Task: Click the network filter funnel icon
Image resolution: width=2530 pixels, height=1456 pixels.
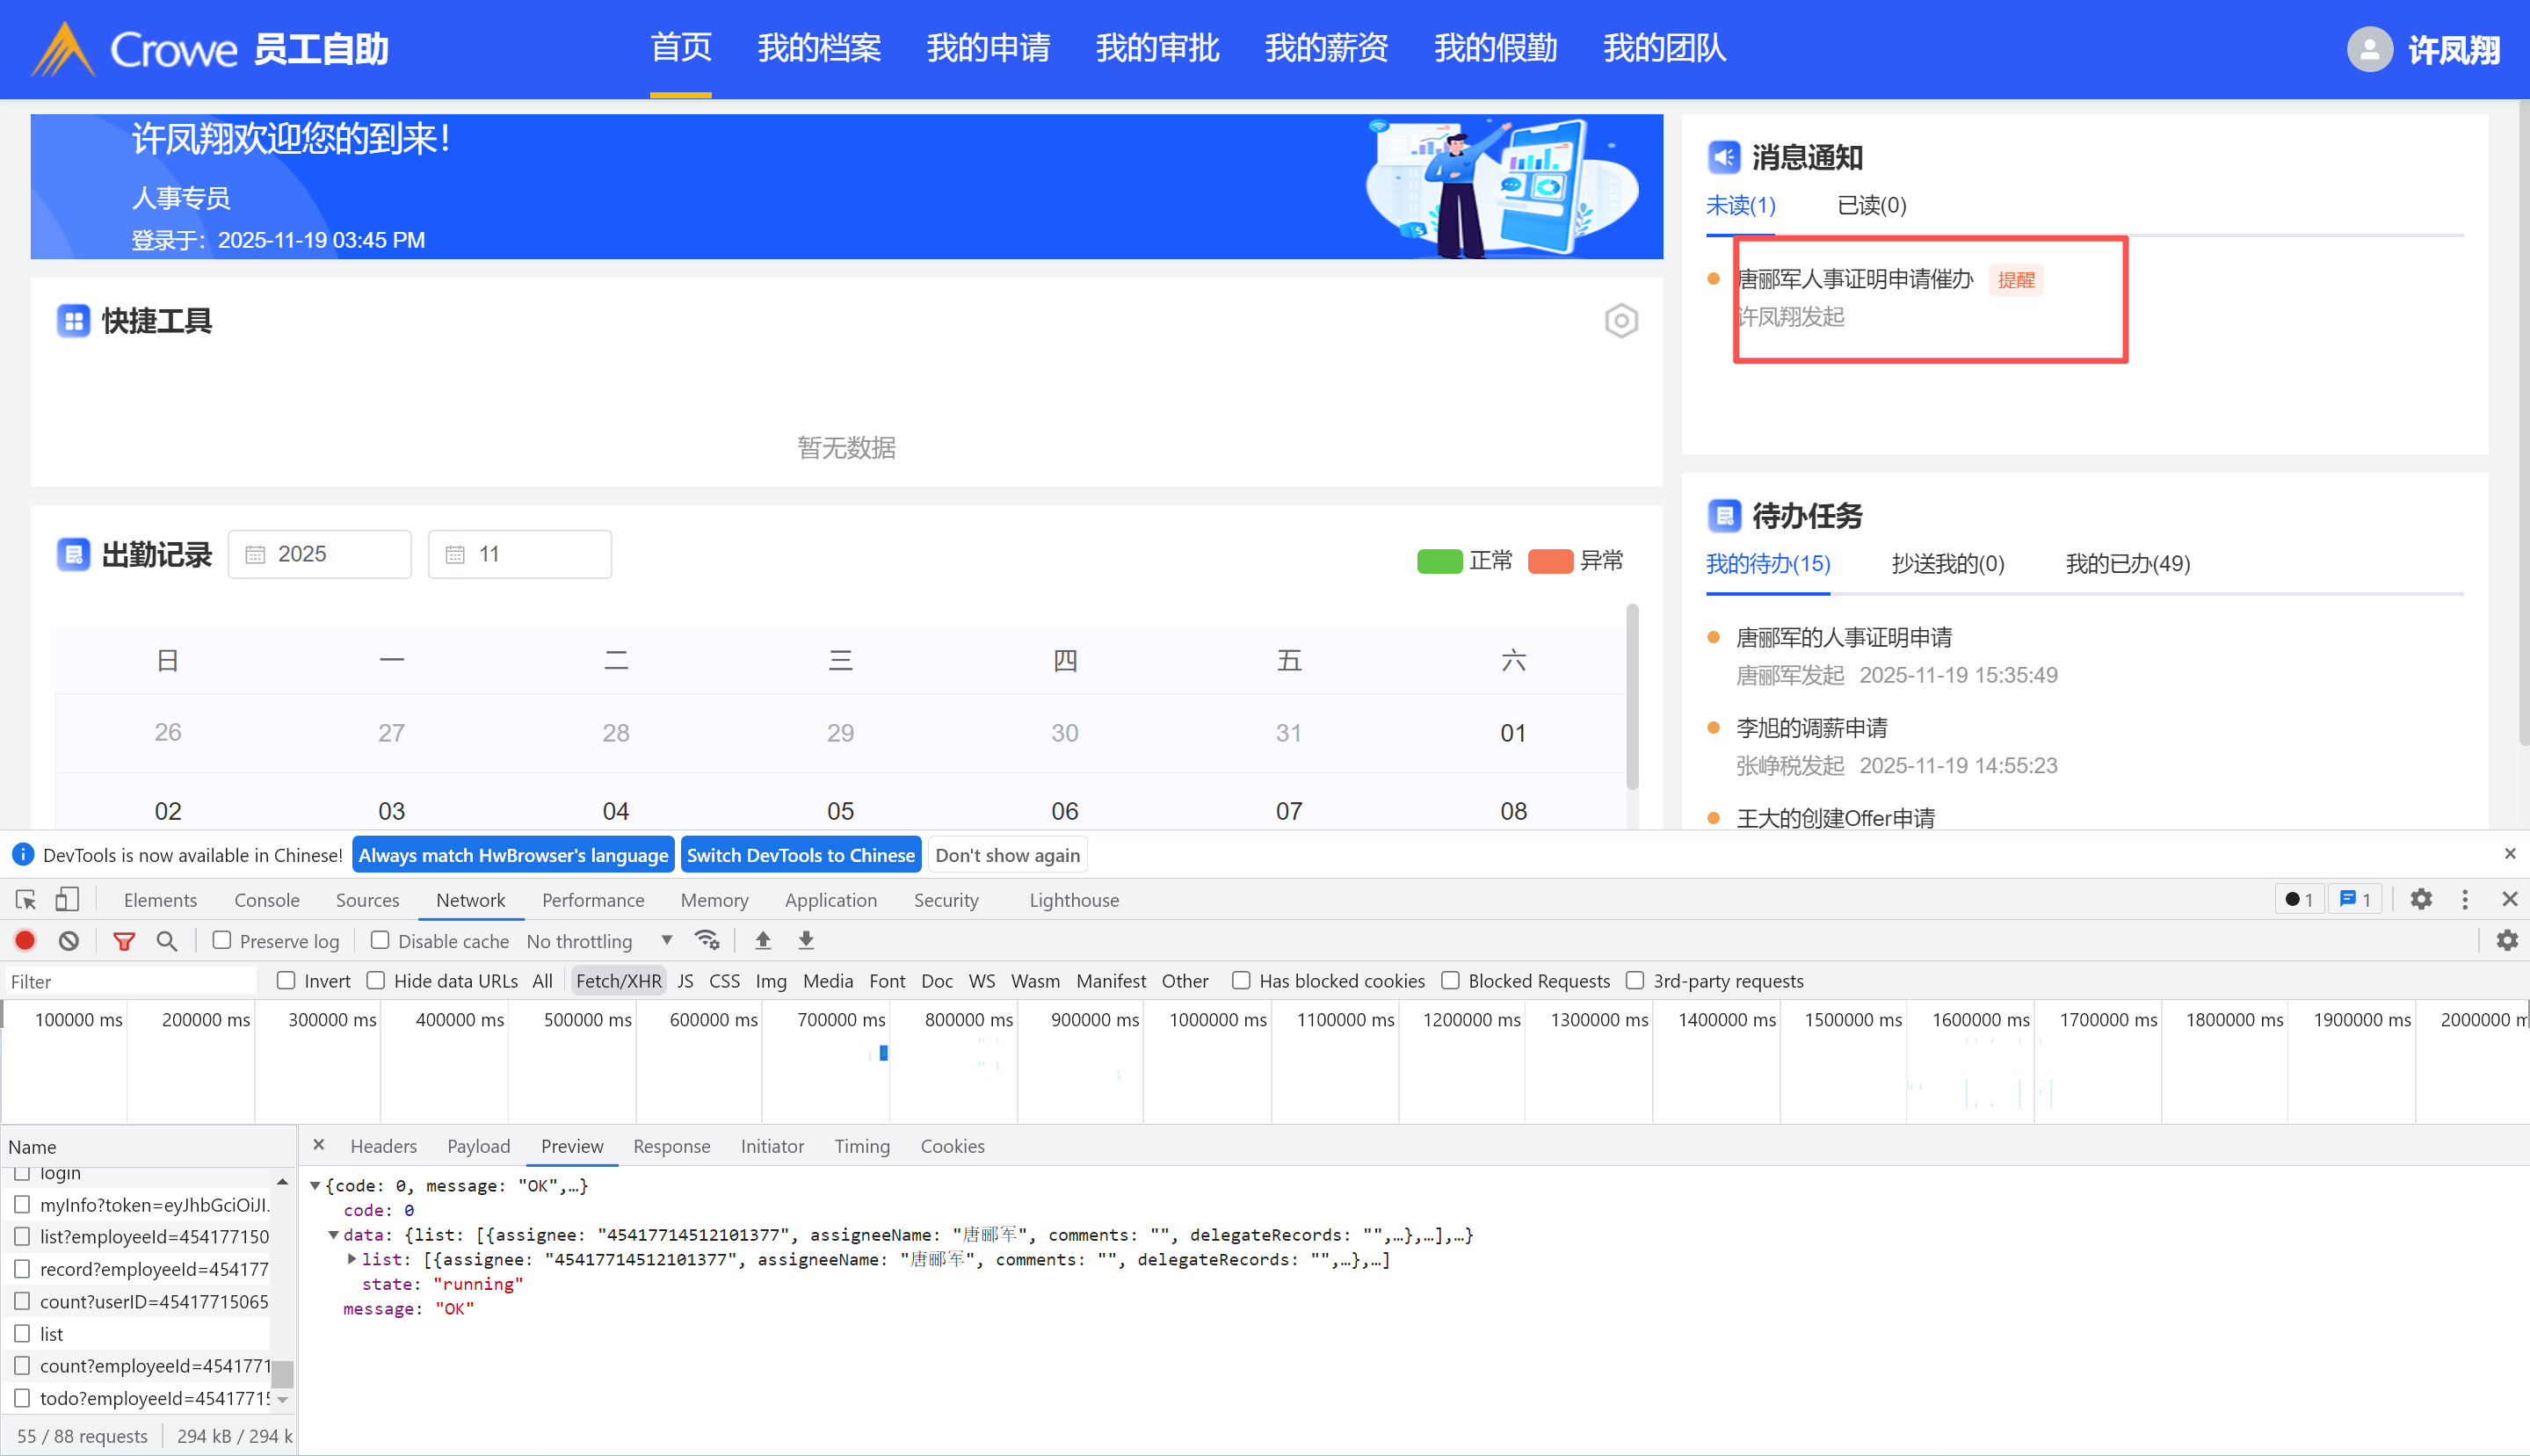Action: (124, 941)
